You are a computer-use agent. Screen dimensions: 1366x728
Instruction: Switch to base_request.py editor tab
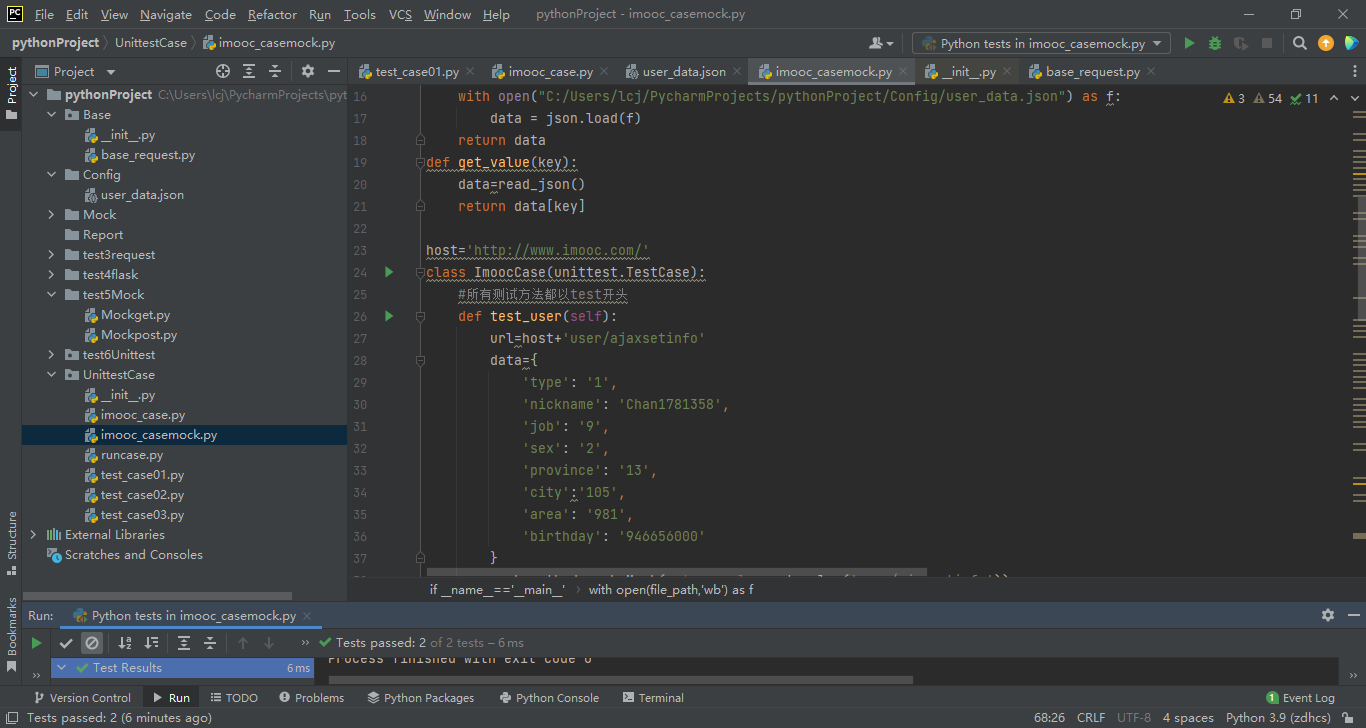pos(1092,71)
